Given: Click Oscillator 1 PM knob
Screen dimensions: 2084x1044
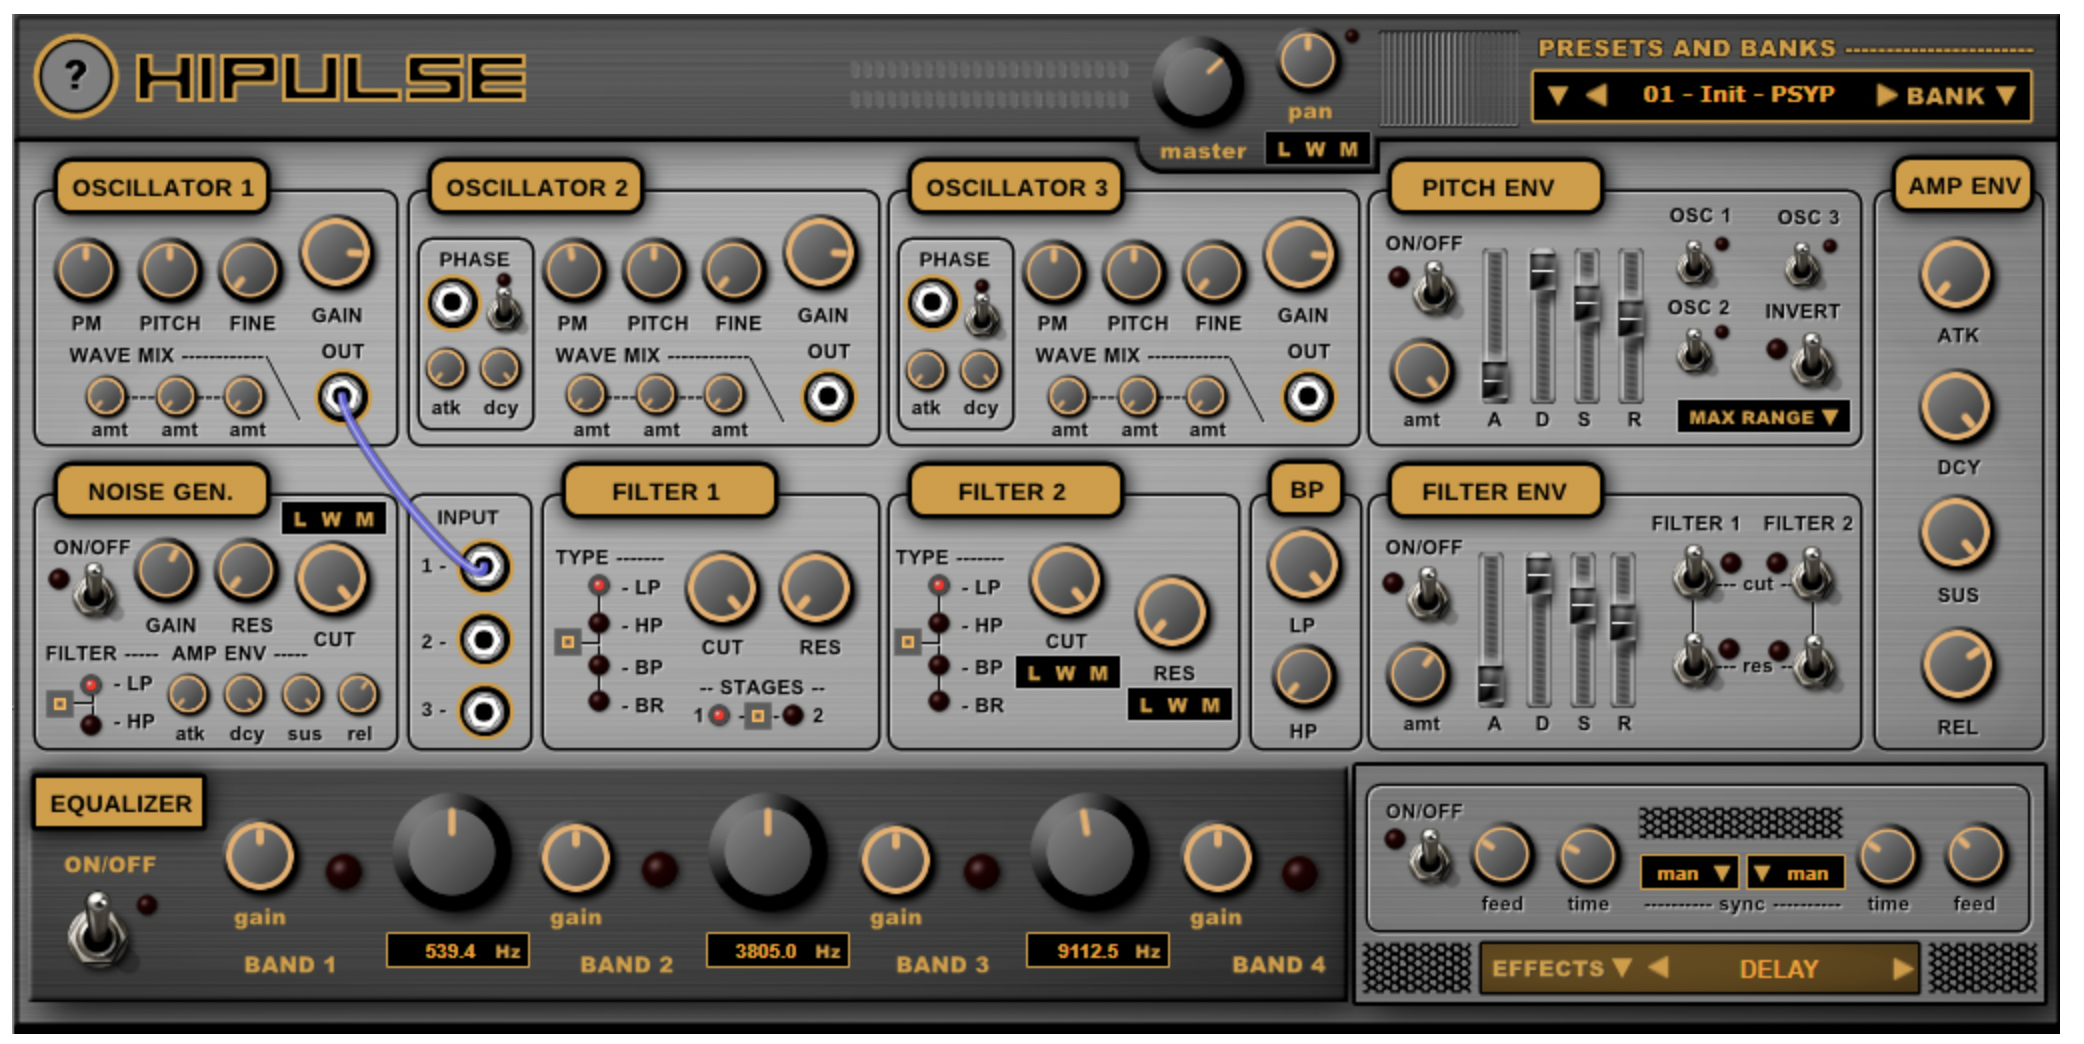Looking at the screenshot, I should click(87, 271).
